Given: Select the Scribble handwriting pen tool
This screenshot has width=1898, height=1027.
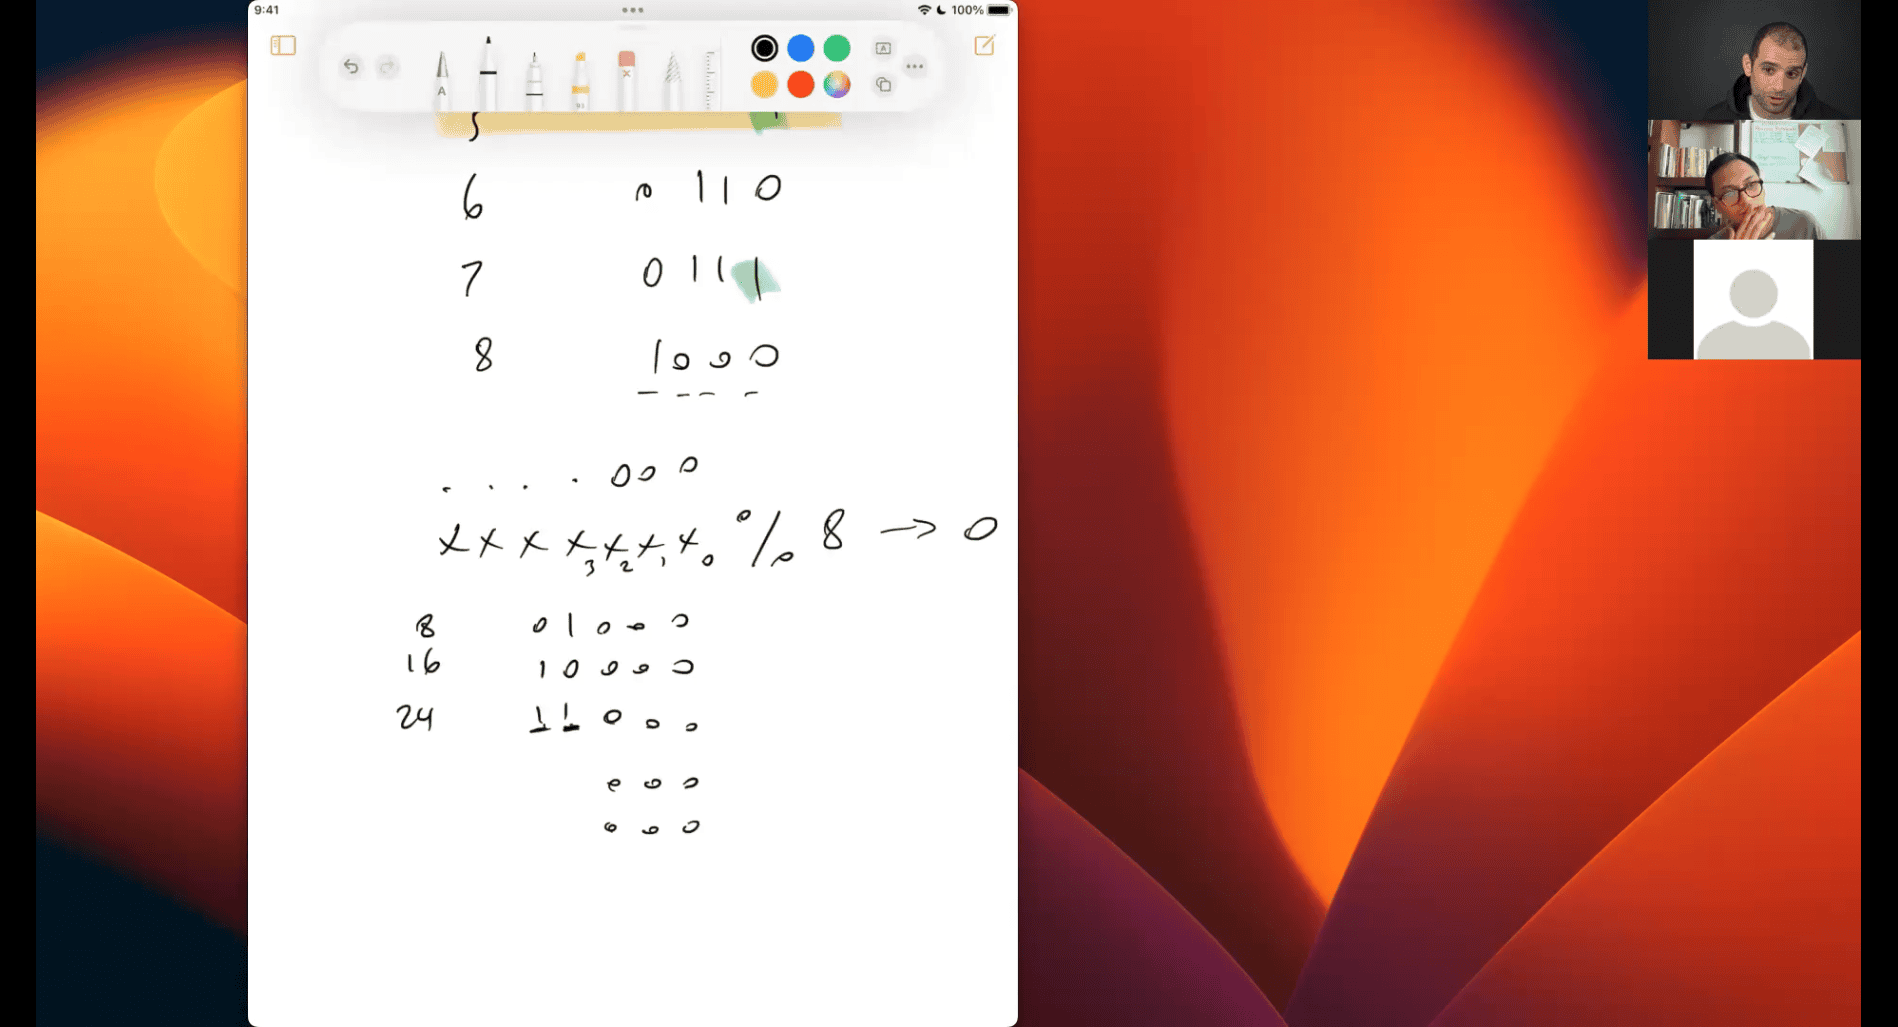Looking at the screenshot, I should point(442,78).
